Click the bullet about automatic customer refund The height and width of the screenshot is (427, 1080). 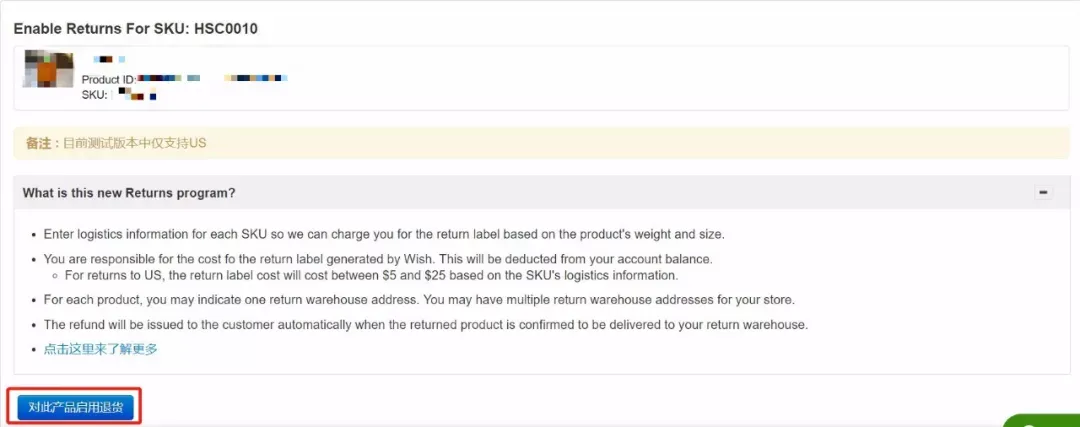426,324
